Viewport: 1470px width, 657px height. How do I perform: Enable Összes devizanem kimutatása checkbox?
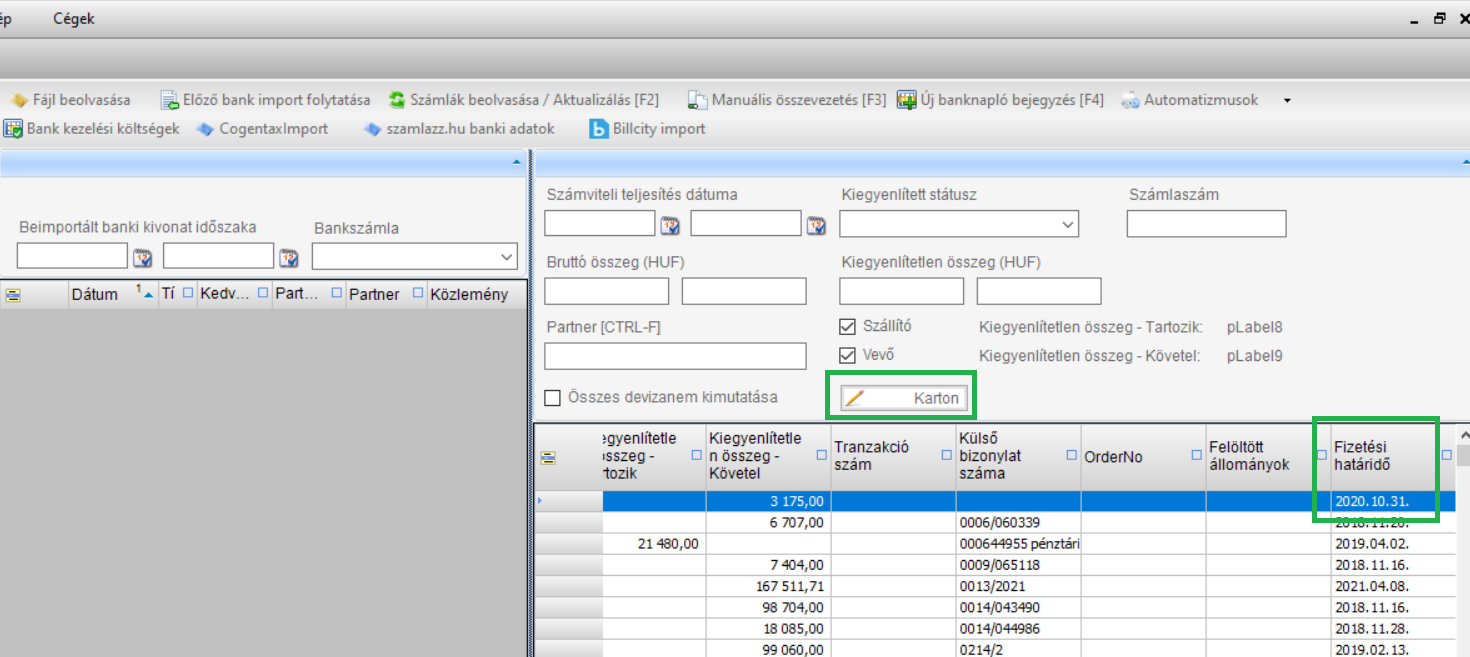[x=553, y=398]
